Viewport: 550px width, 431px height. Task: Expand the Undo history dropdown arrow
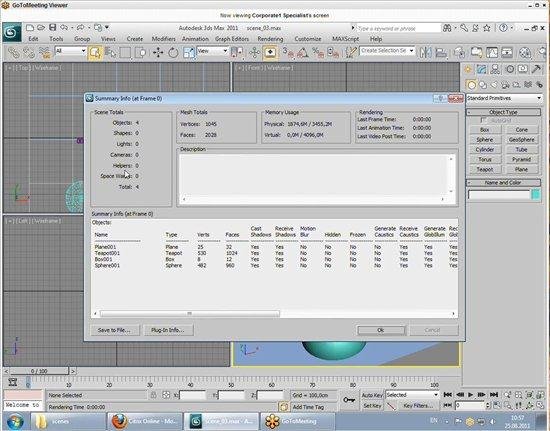click(72, 28)
